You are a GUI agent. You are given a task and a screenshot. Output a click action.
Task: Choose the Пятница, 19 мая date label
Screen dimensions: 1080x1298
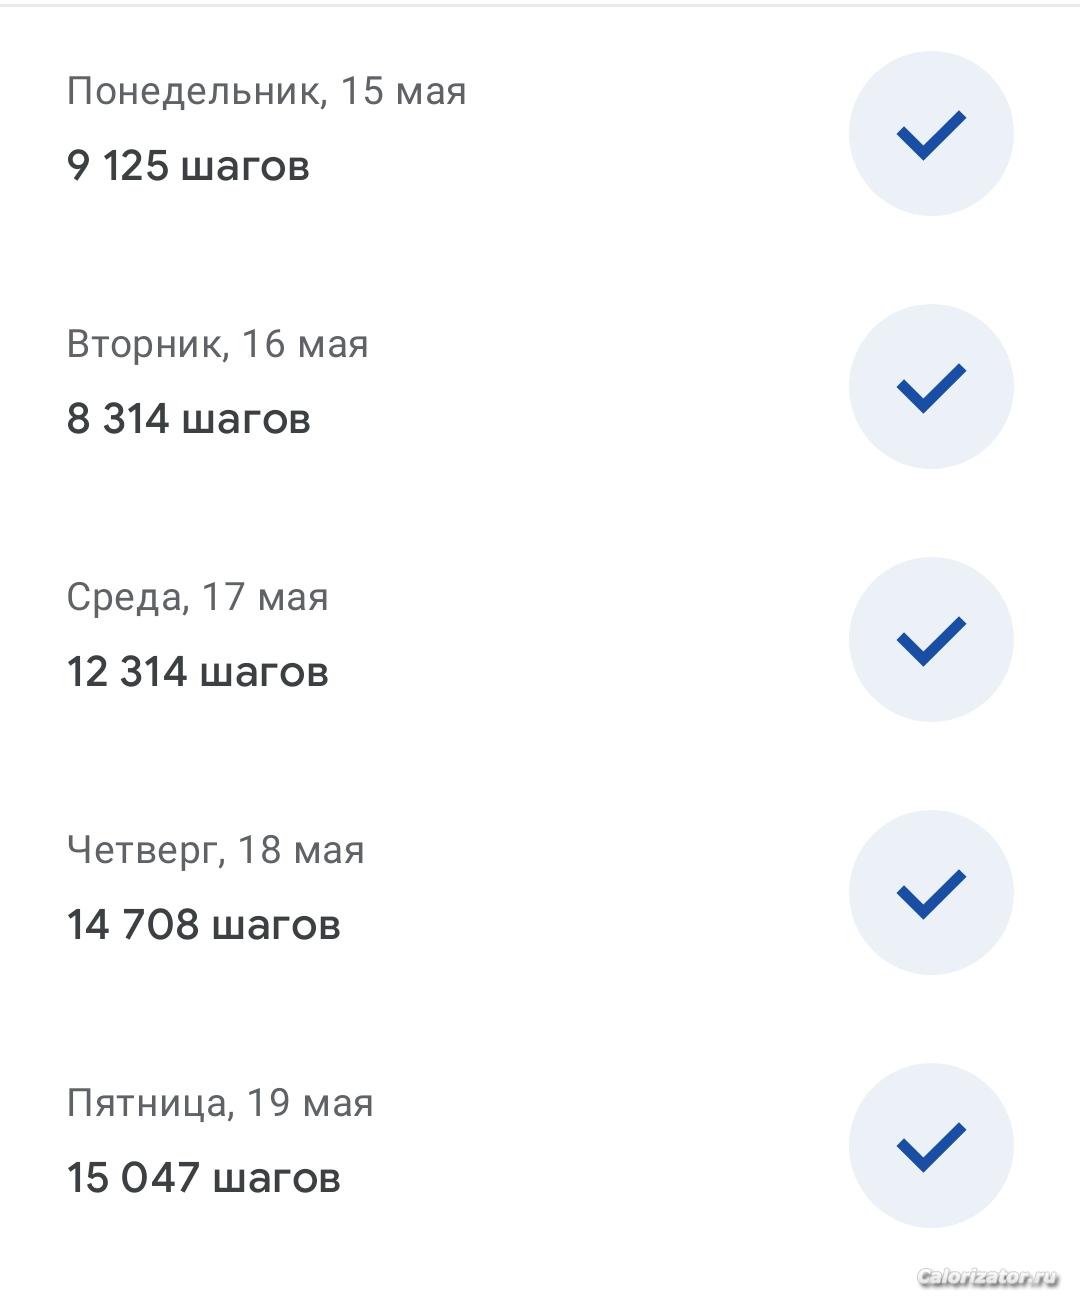coord(220,1103)
